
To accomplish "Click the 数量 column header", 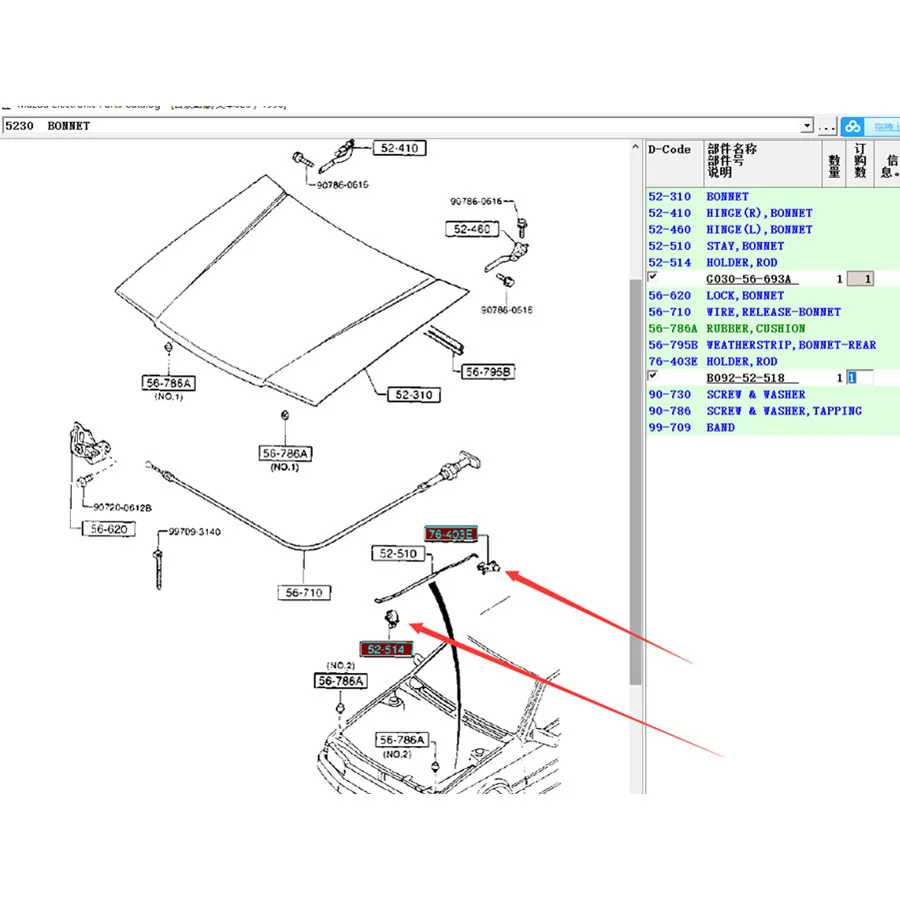I will (834, 163).
